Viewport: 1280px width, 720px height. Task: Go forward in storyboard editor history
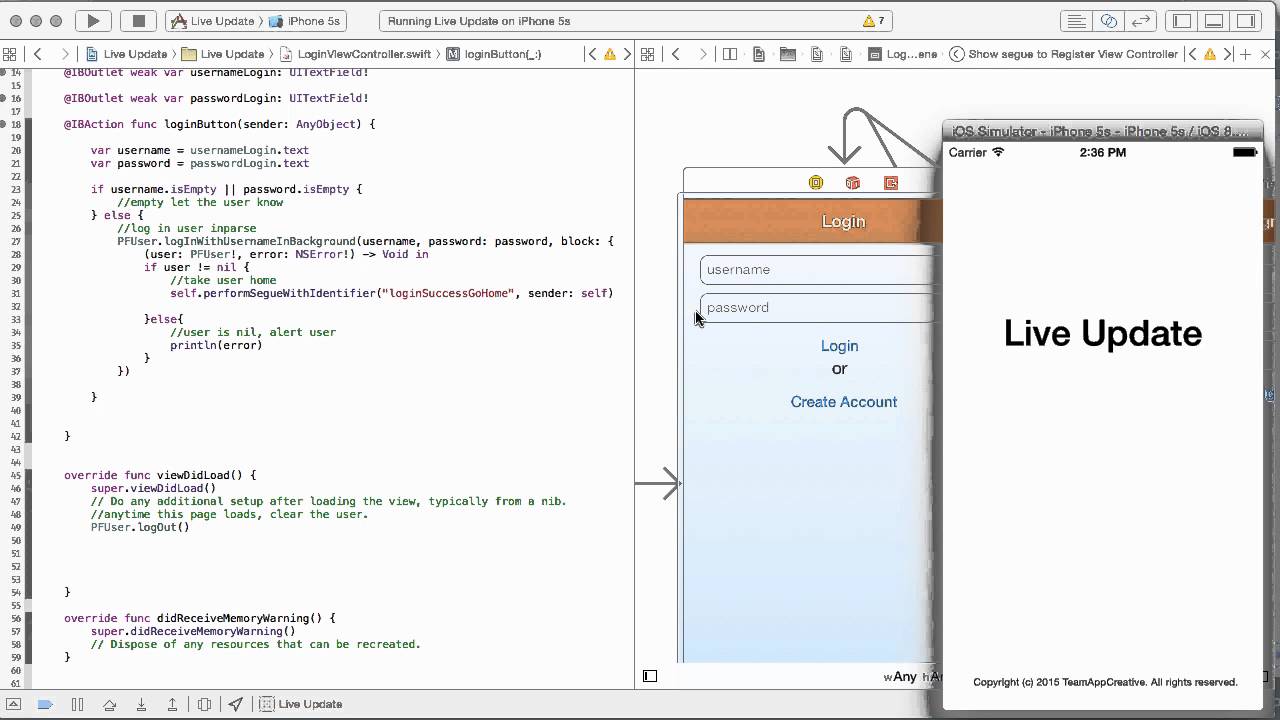pyautogui.click(x=703, y=54)
